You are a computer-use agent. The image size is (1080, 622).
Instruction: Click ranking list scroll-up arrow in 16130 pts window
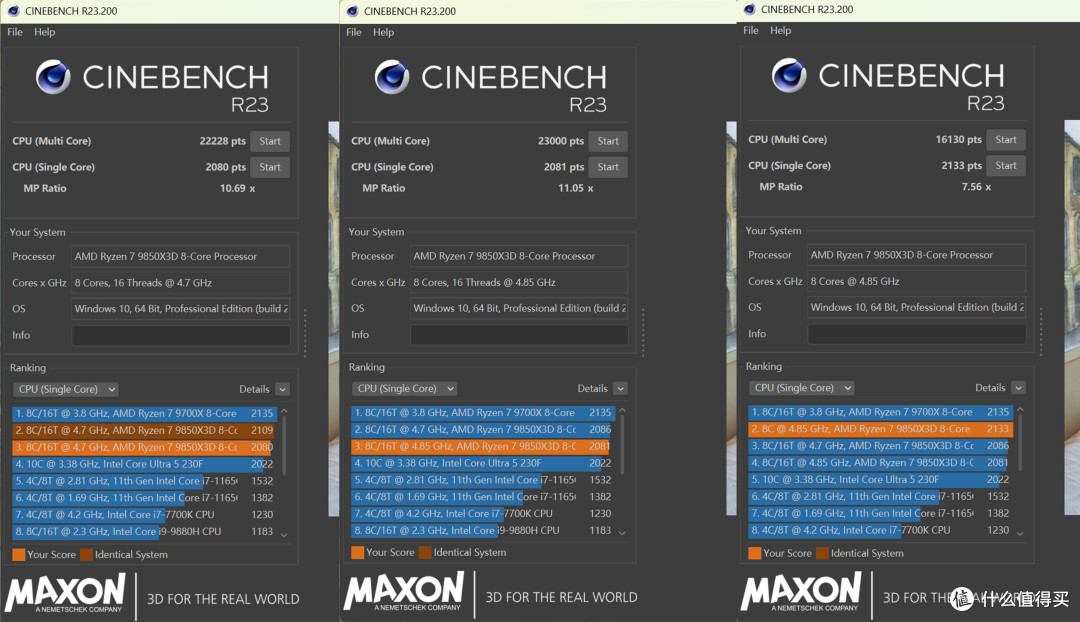(x=1020, y=410)
